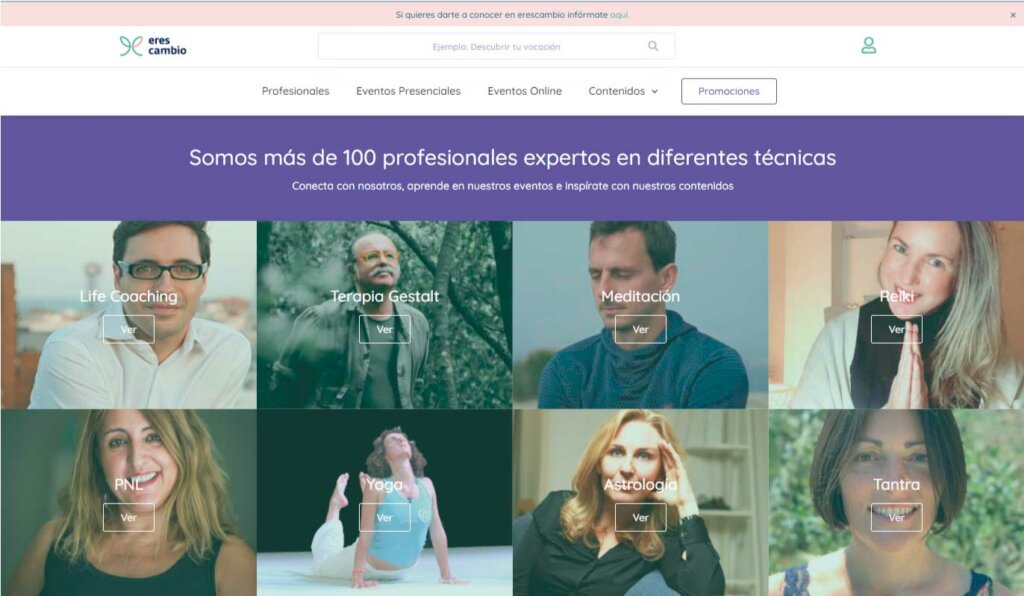Select the Yoga card title
This screenshot has width=1024, height=596.
(x=385, y=484)
